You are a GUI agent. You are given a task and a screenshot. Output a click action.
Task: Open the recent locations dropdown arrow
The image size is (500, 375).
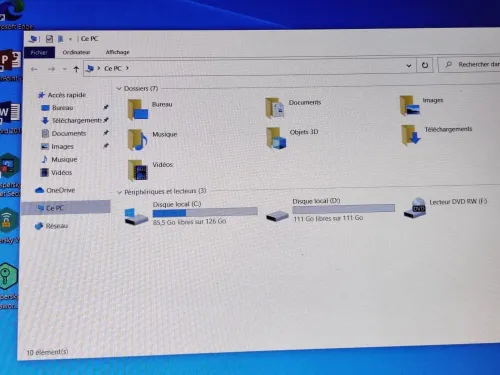(x=65, y=69)
